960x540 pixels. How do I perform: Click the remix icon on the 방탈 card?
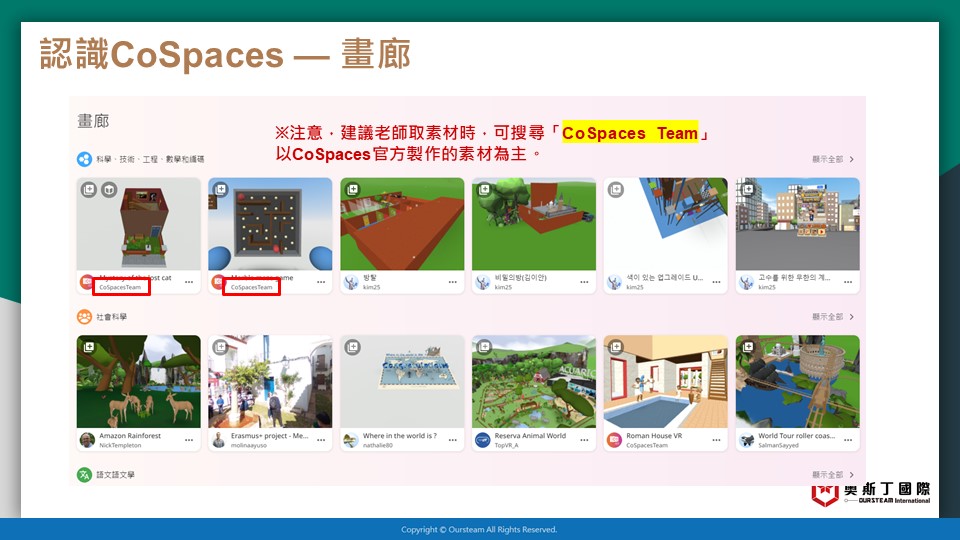coord(353,190)
